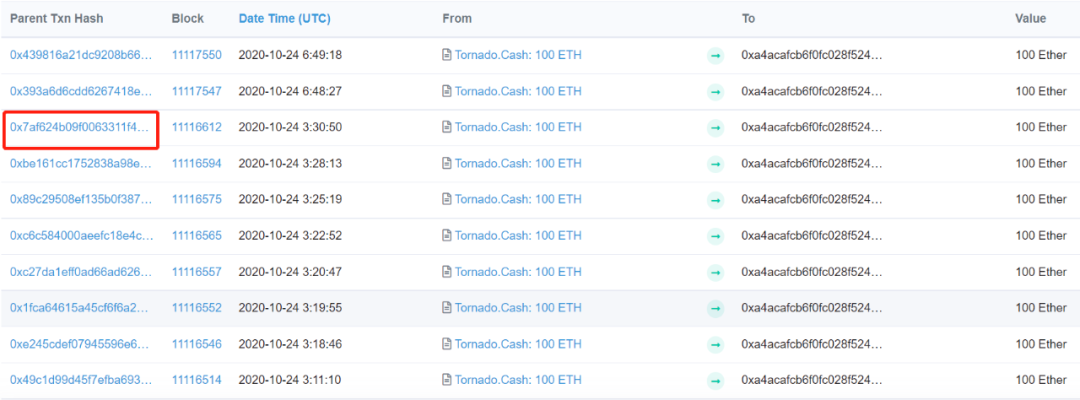Click the contract document icon in block 11116594 row
This screenshot has width=1080, height=400.
[x=447, y=163]
